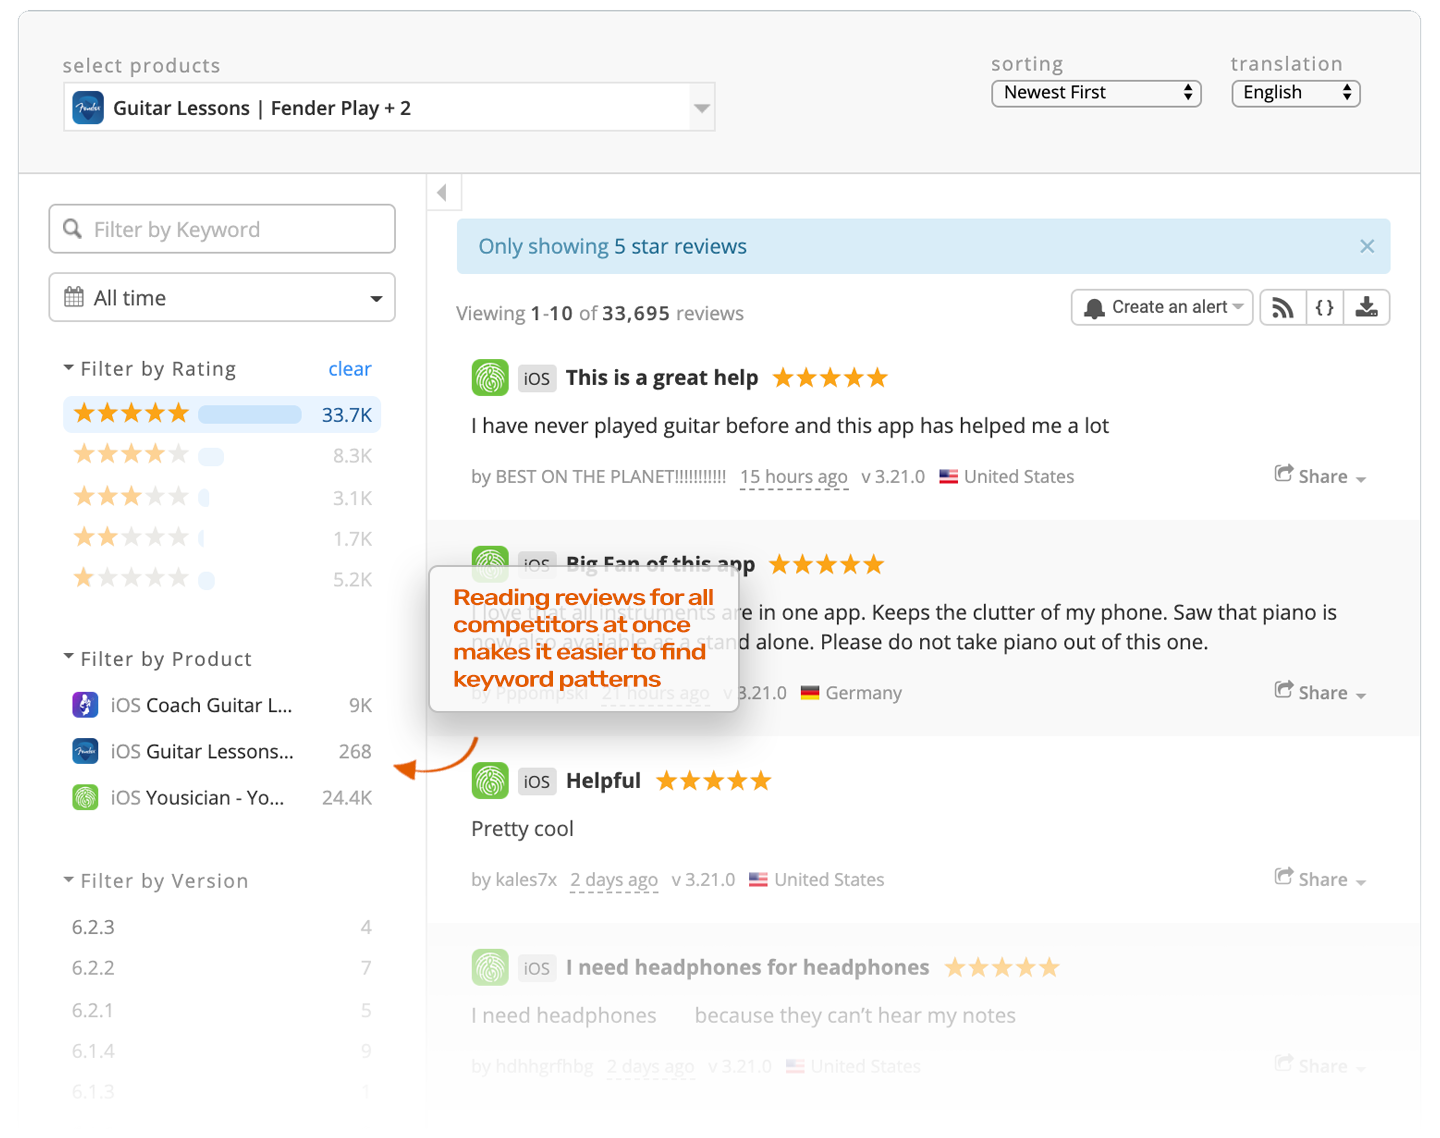1440x1138 pixels.
Task: Collapse the Filter by Rating section
Action: pyautogui.click(x=149, y=369)
